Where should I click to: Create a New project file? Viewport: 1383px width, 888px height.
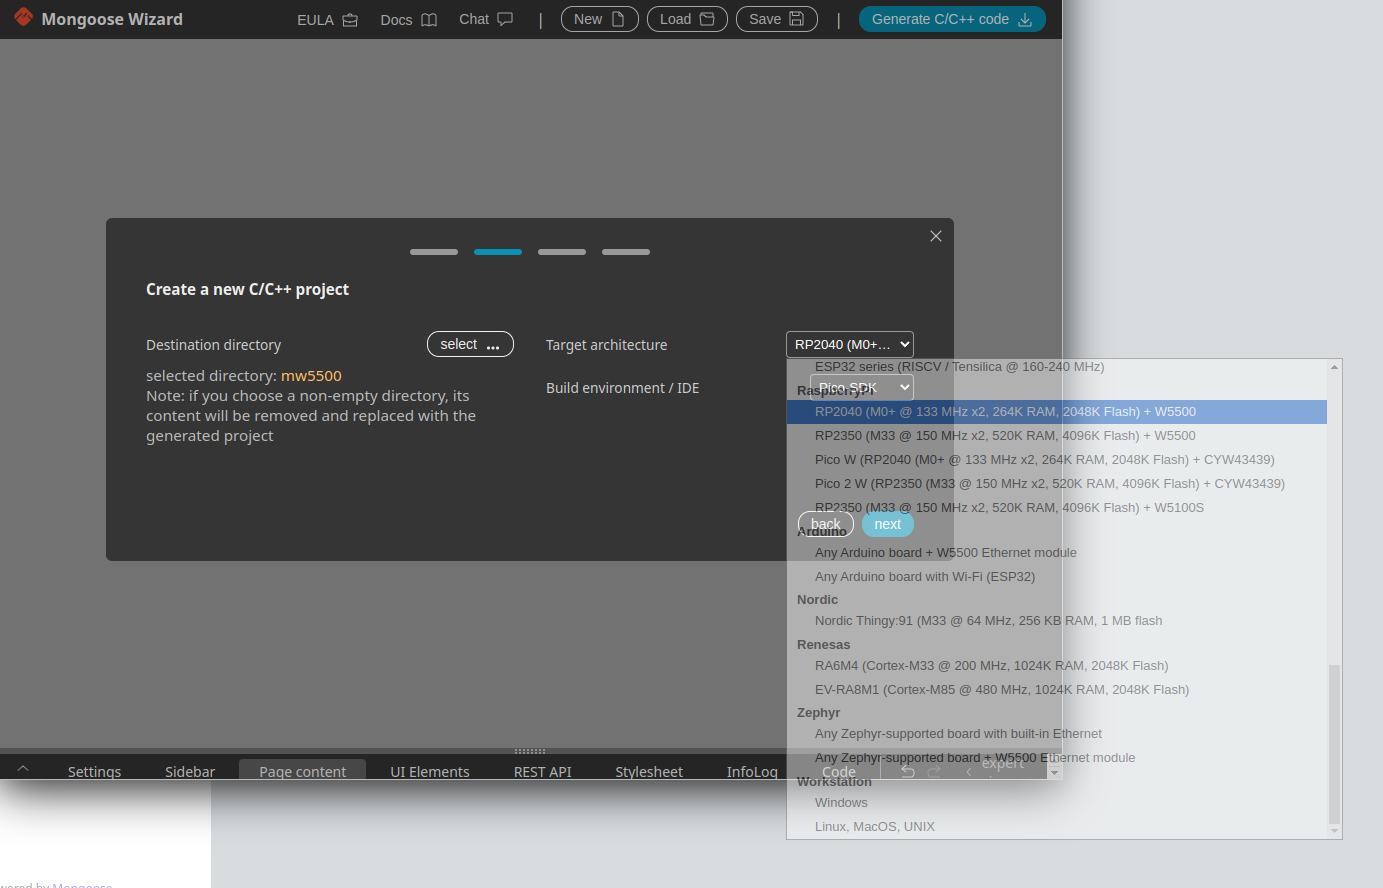(x=599, y=19)
